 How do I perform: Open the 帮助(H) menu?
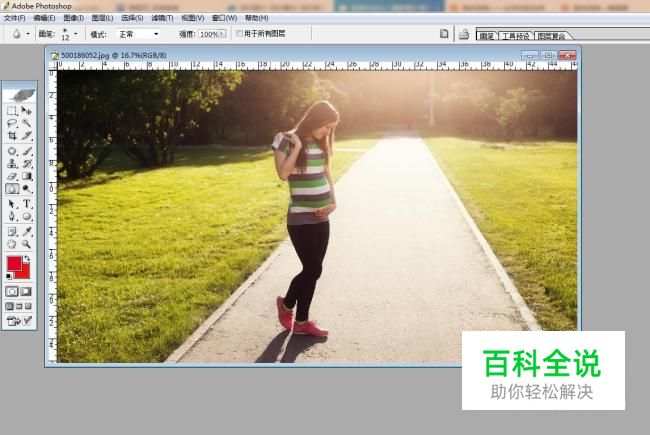point(257,18)
